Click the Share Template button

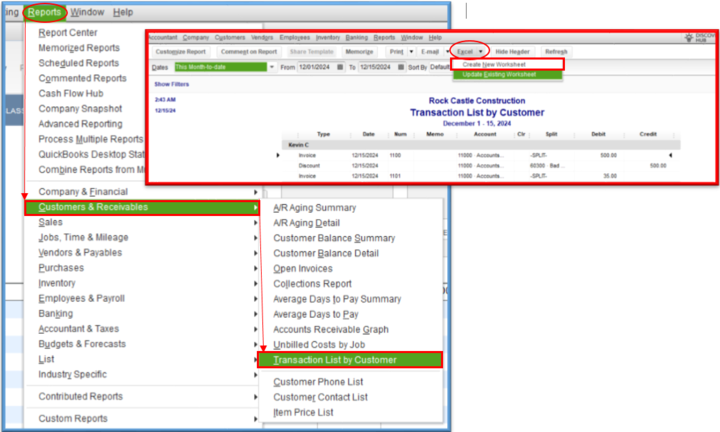point(311,52)
